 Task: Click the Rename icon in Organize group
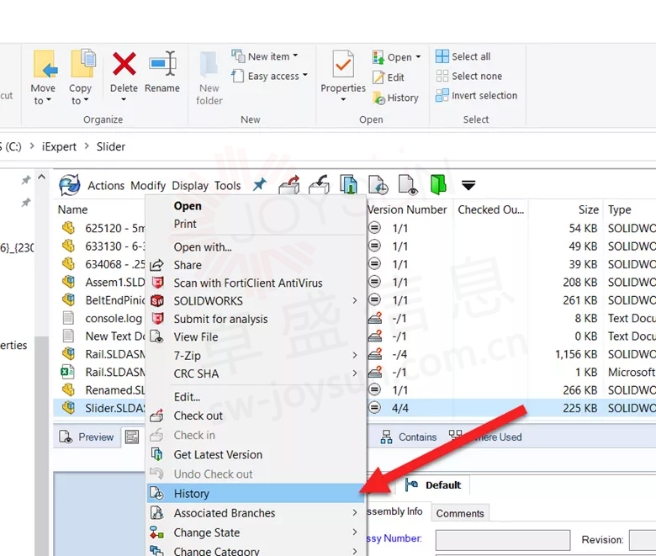(162, 64)
